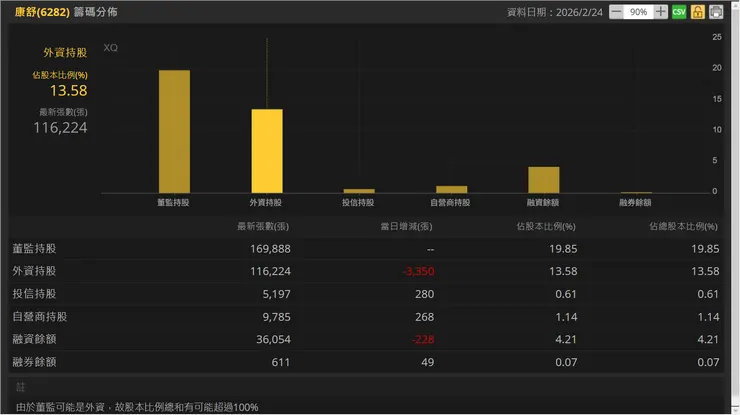
Task: Click the orange unlock padlock icon
Action: pos(697,12)
